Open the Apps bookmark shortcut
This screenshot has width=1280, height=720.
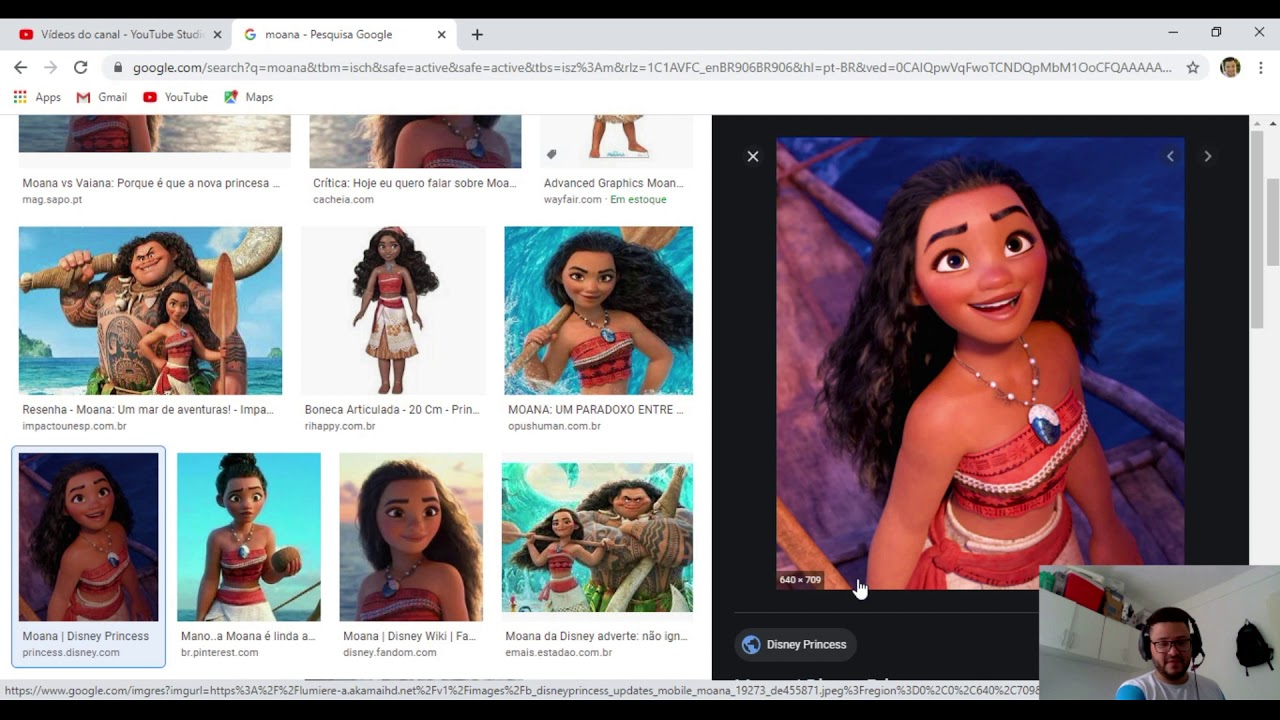[x=37, y=97]
